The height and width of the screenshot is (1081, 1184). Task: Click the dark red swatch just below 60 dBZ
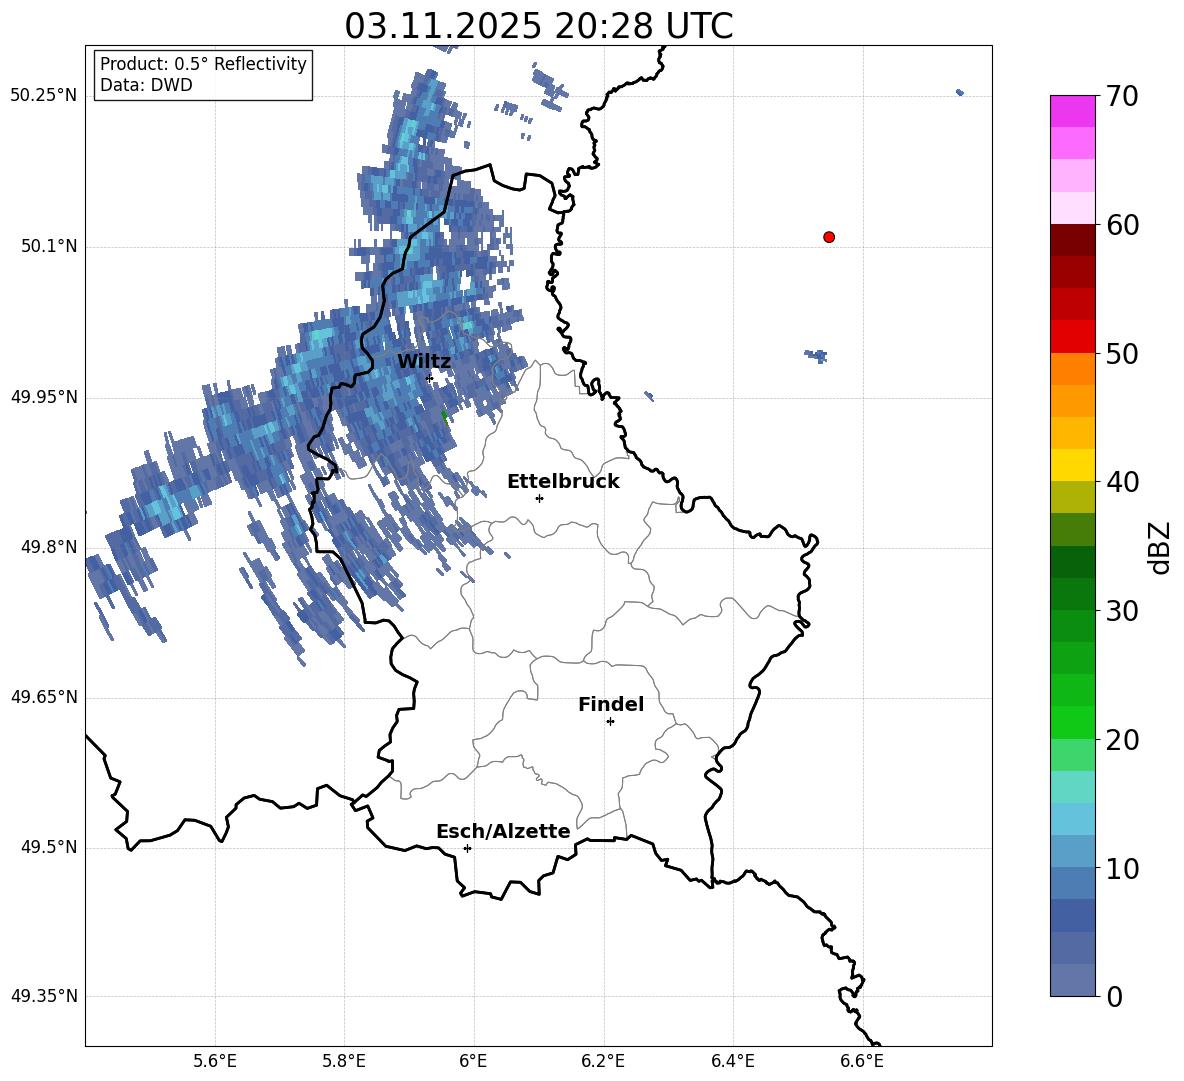pyautogui.click(x=1073, y=240)
